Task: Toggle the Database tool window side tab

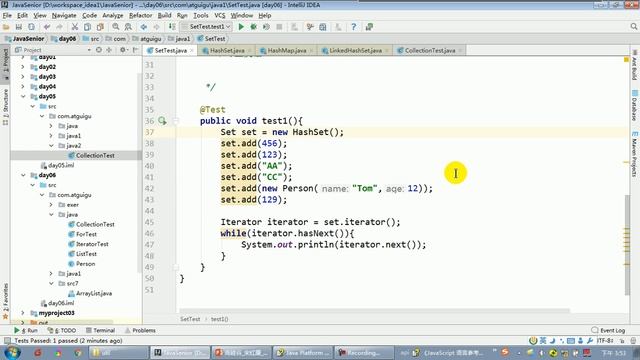Action: pos(635,105)
